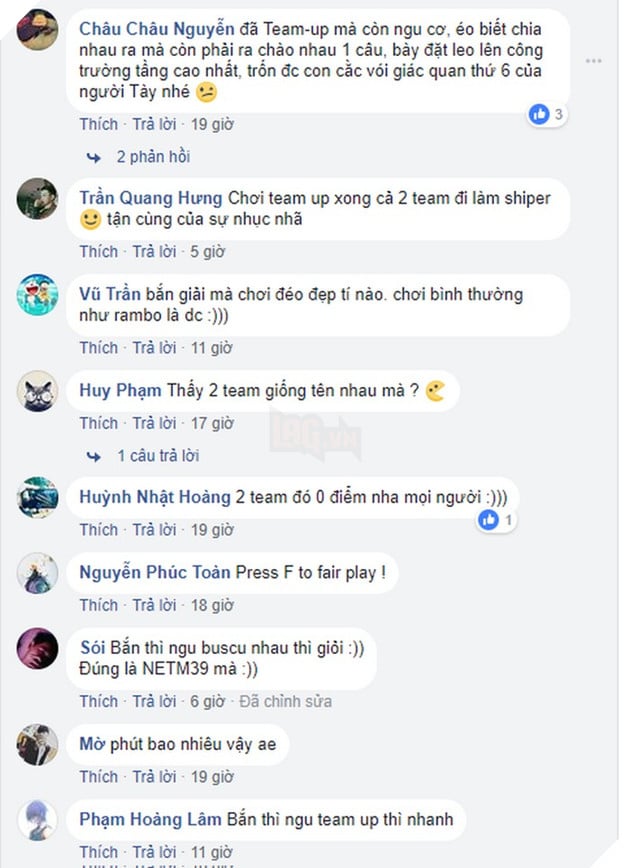Click the thumbs-up badge showing 3 reactions
This screenshot has width=630, height=868.
[543, 115]
